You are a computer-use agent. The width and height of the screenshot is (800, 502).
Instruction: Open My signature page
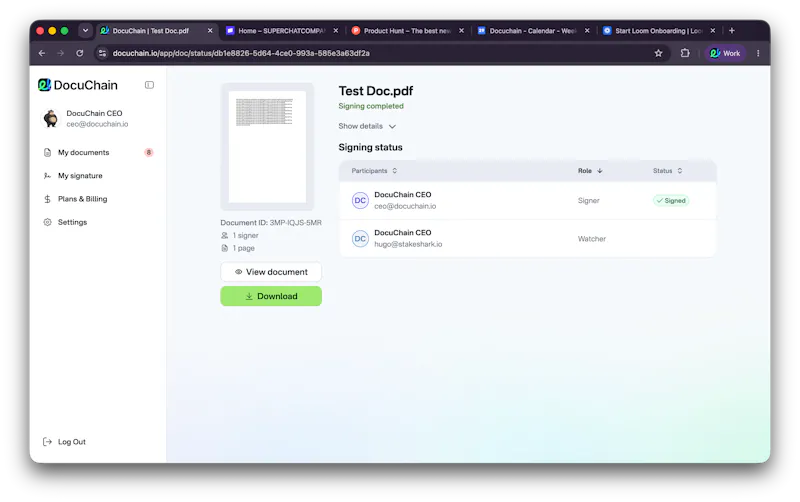coord(80,175)
